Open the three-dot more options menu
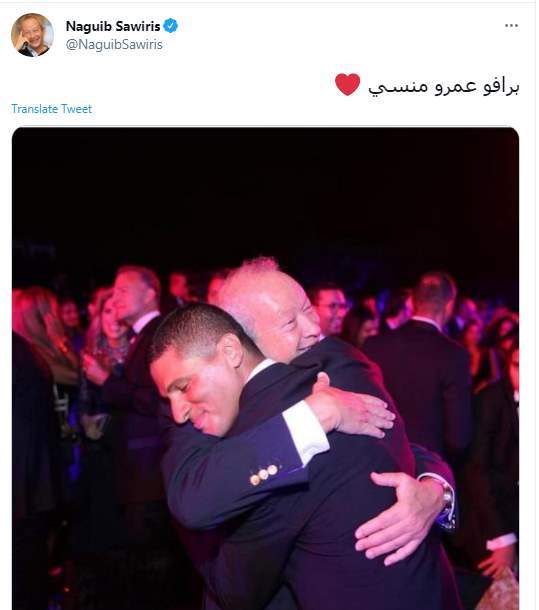The image size is (539, 610). coord(511,26)
